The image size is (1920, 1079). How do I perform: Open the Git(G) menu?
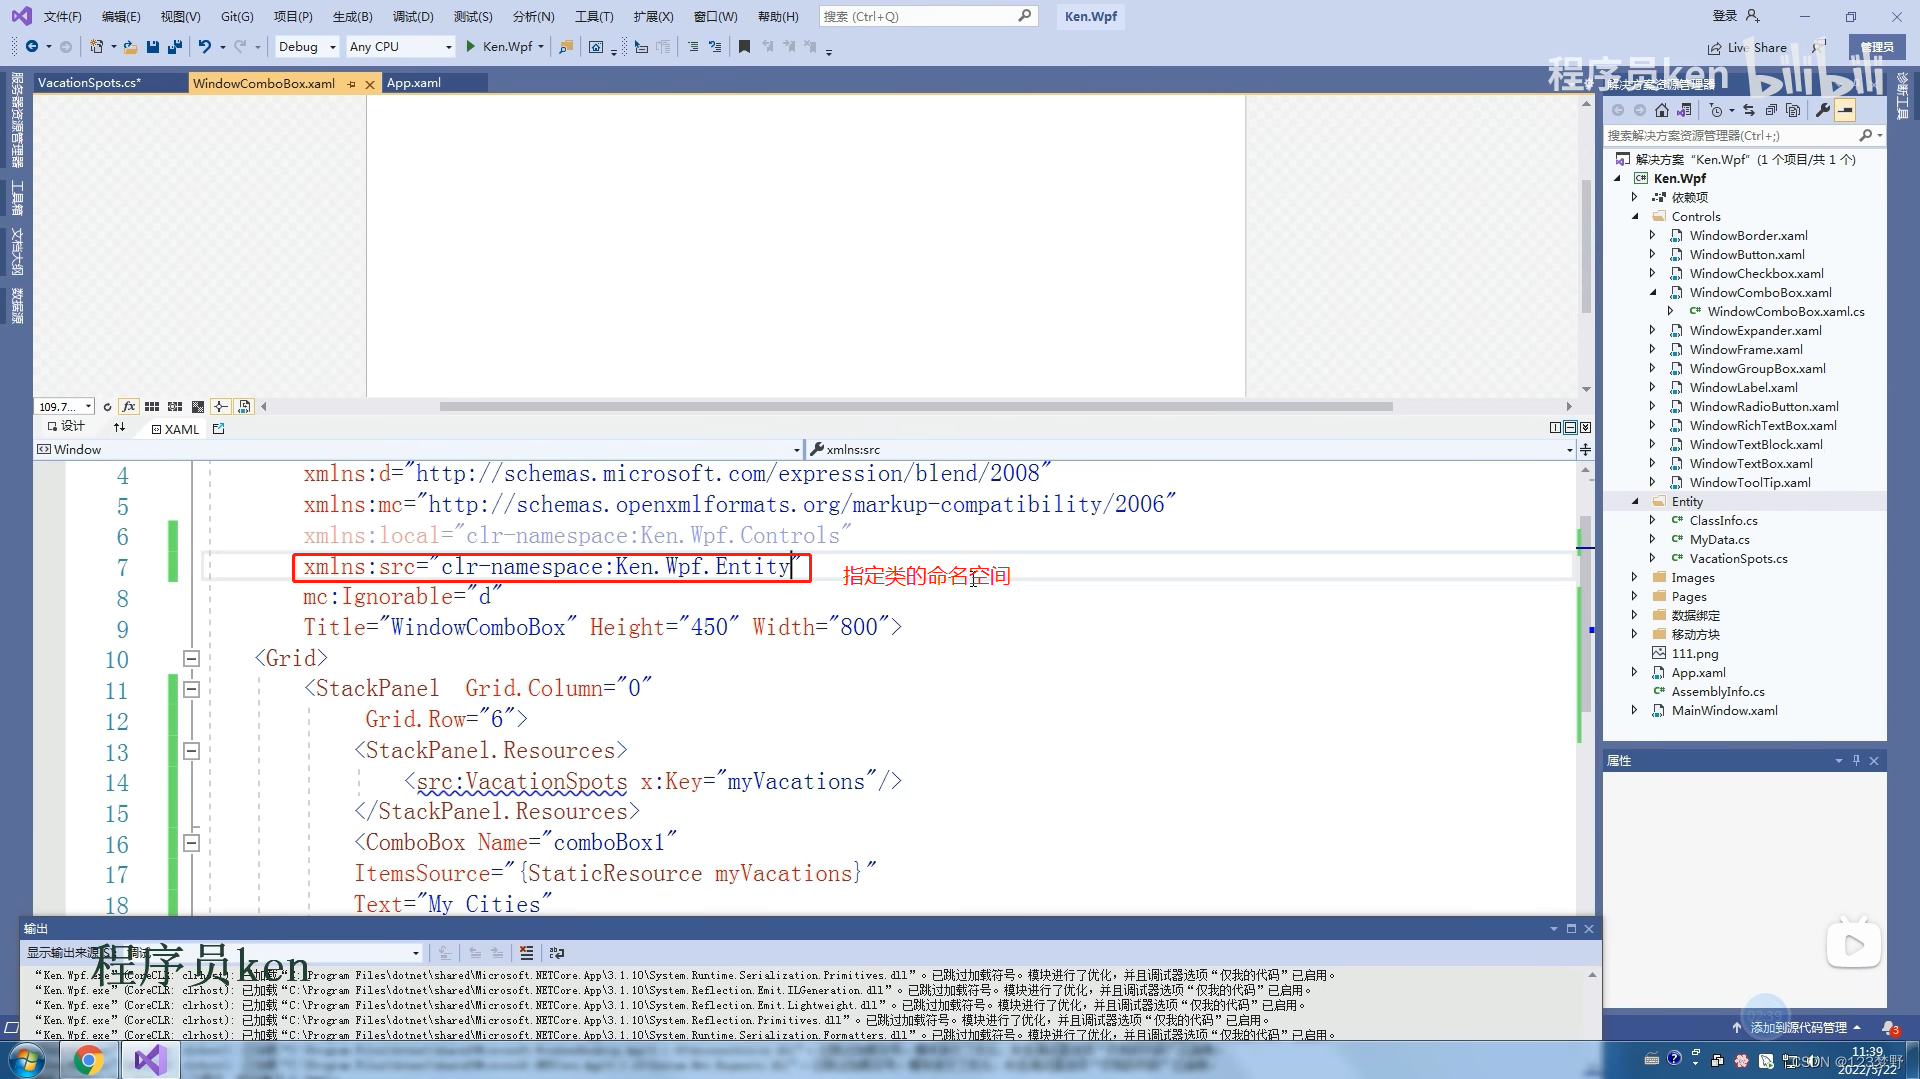[x=237, y=16]
